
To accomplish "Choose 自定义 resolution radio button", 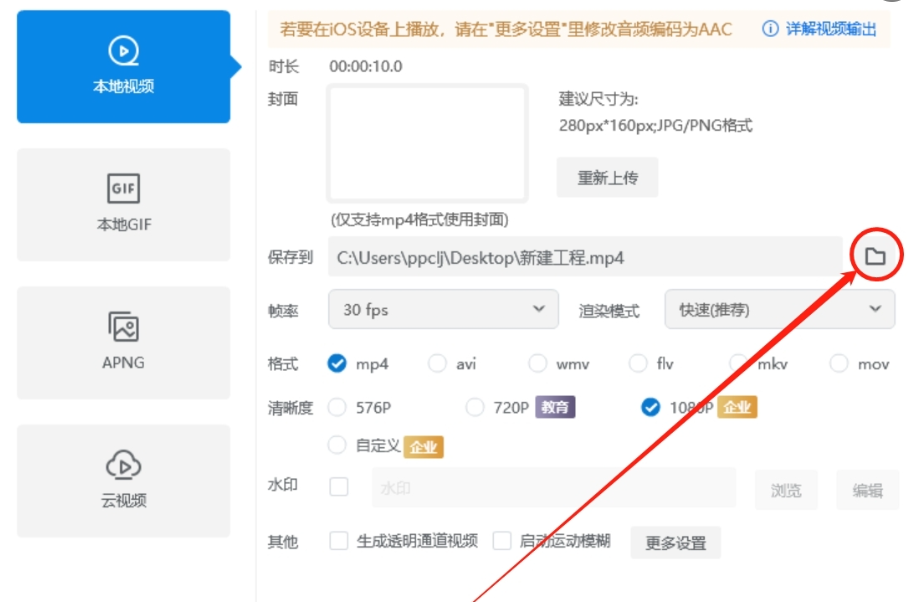I will pos(337,445).
